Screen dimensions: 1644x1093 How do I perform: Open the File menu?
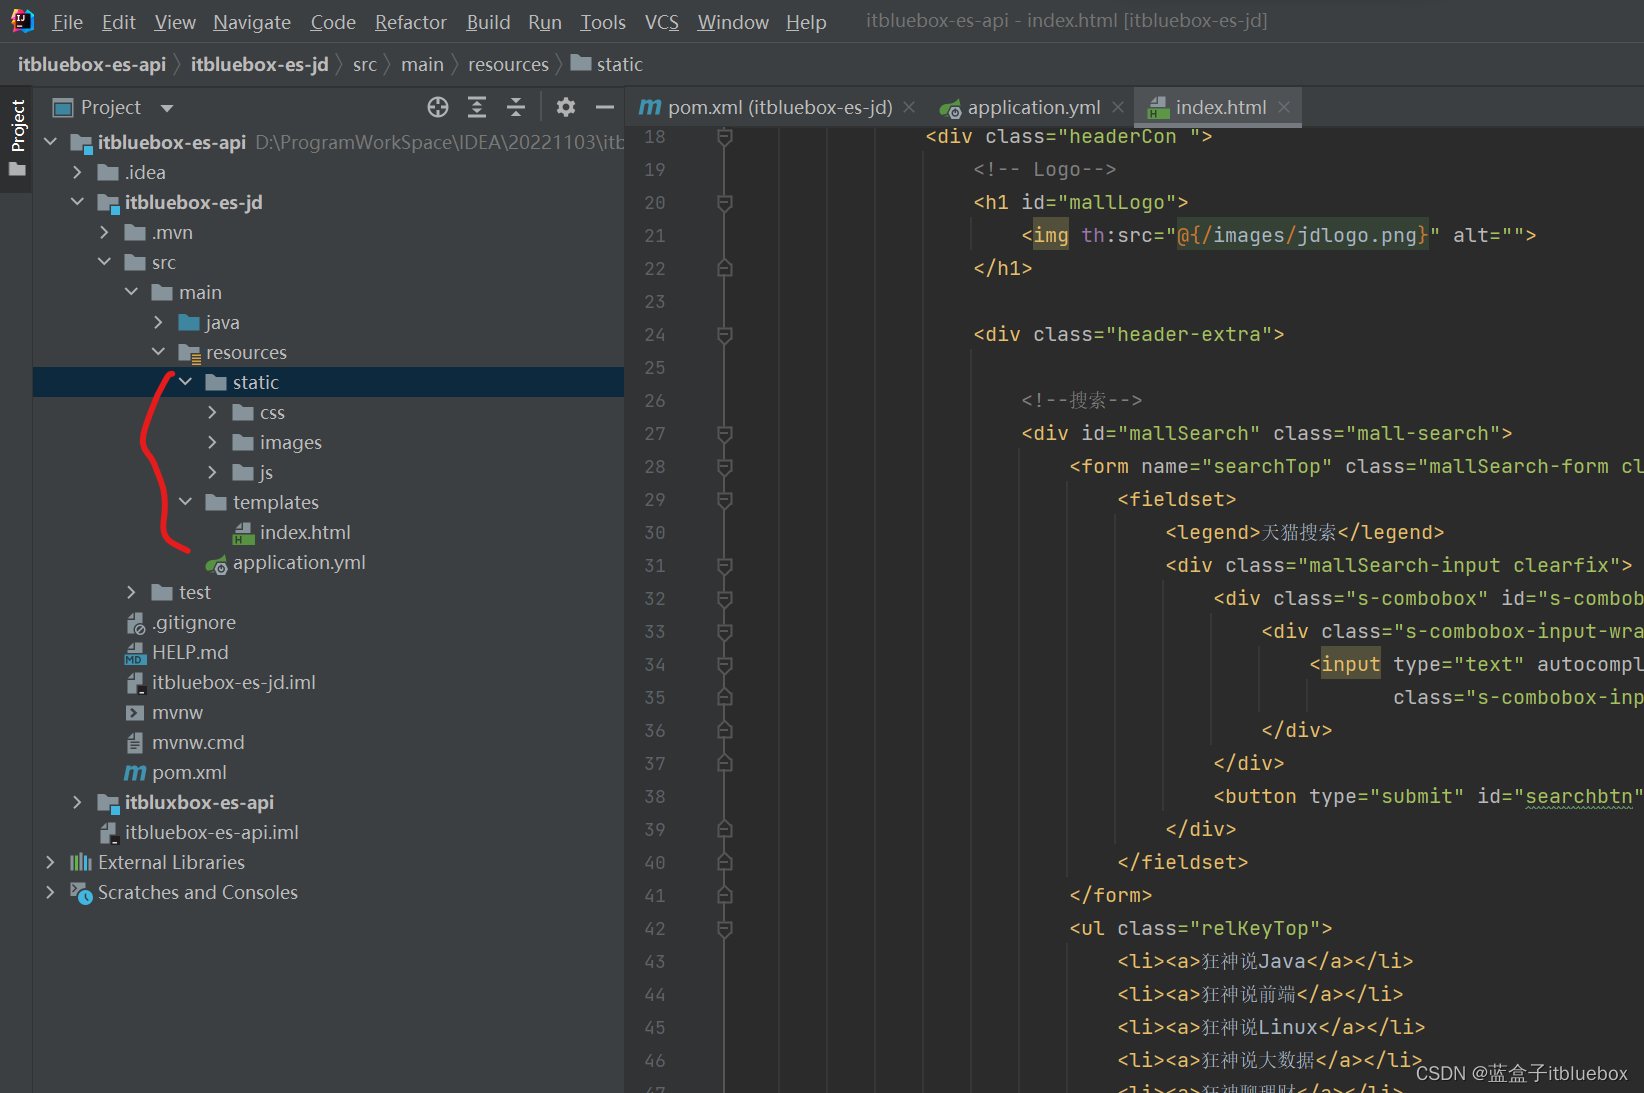[x=67, y=22]
